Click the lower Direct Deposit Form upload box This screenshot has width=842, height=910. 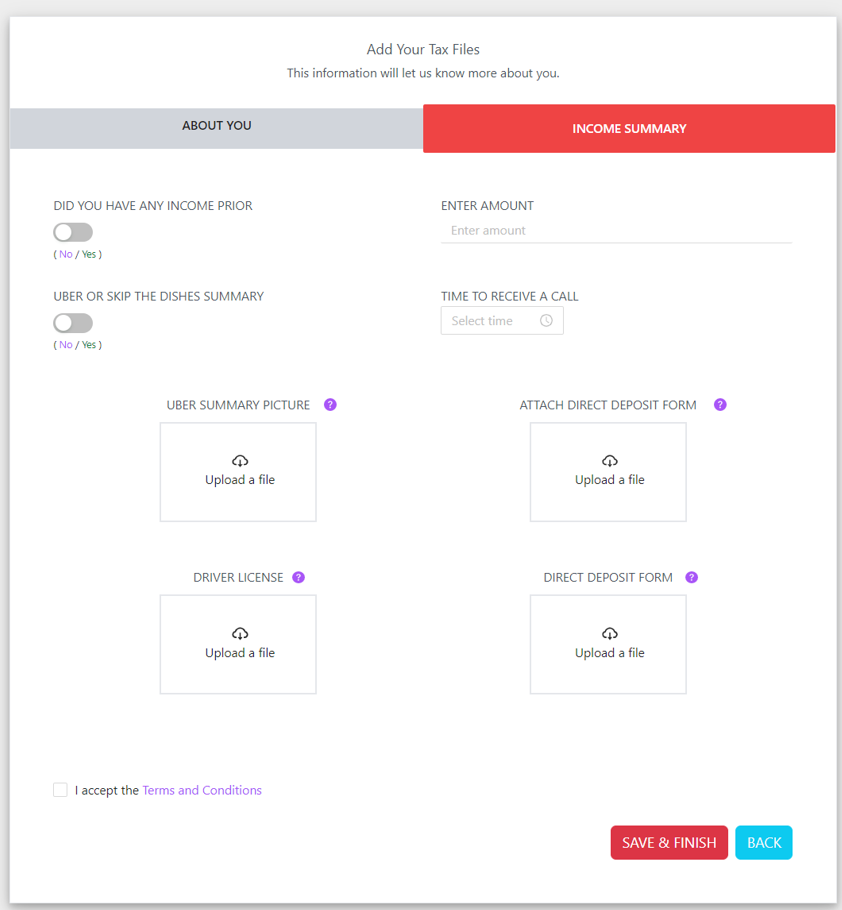[x=608, y=644]
